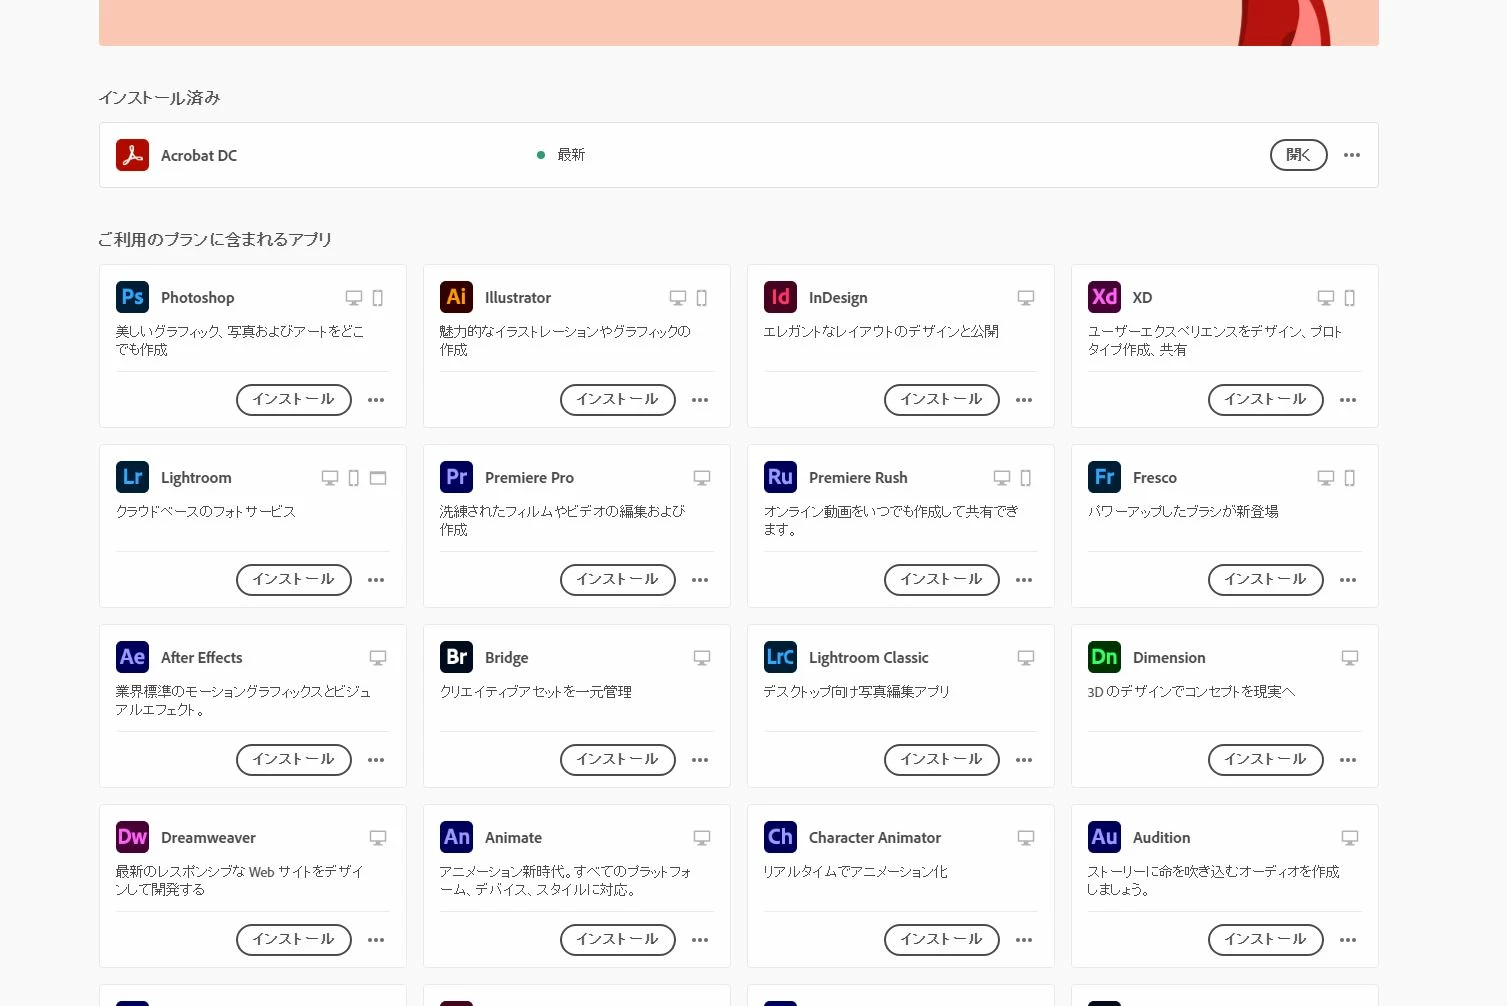The height and width of the screenshot is (1006, 1507).
Task: Click the Lightroom Classic title text
Action: click(x=868, y=657)
